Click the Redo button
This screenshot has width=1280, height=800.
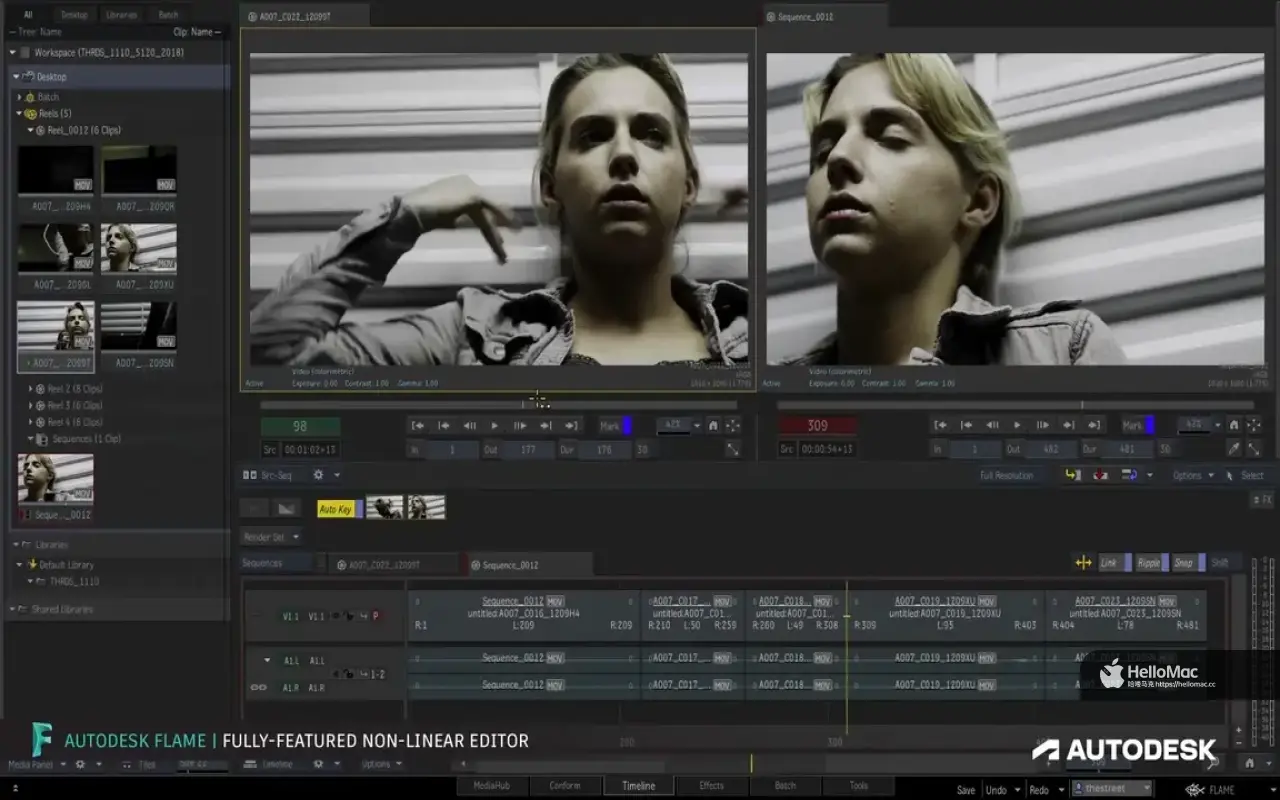[x=1039, y=789]
